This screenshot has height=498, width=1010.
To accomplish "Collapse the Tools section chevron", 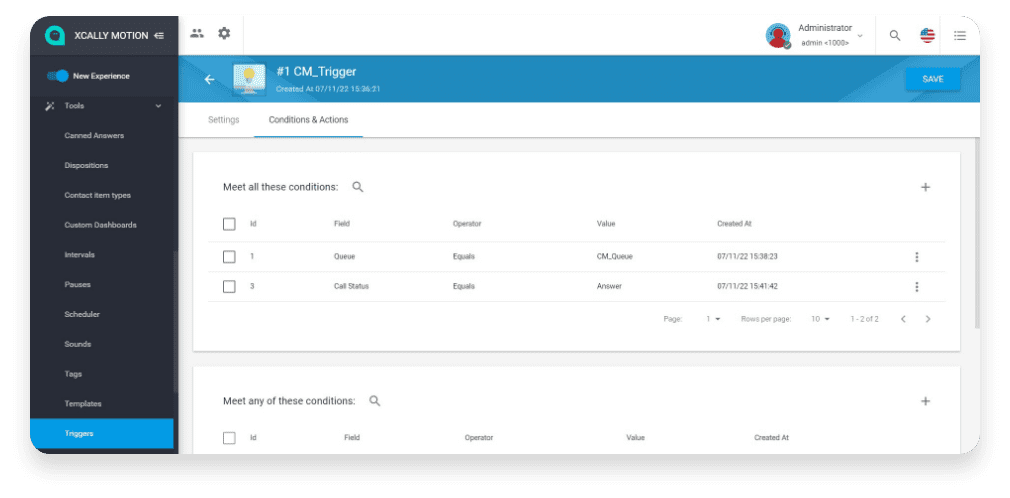I will [158, 106].
